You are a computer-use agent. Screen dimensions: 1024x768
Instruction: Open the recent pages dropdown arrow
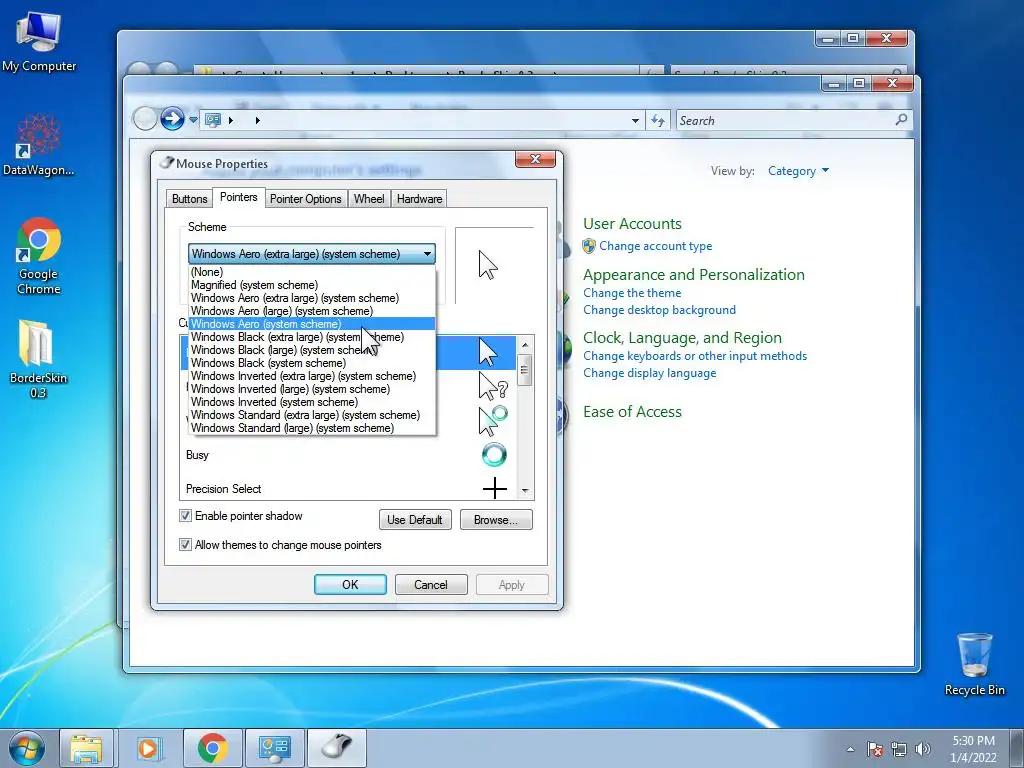tap(193, 120)
